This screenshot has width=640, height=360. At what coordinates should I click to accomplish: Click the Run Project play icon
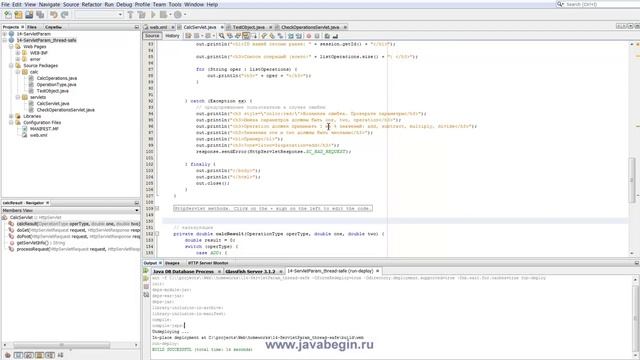pyautogui.click(x=153, y=15)
